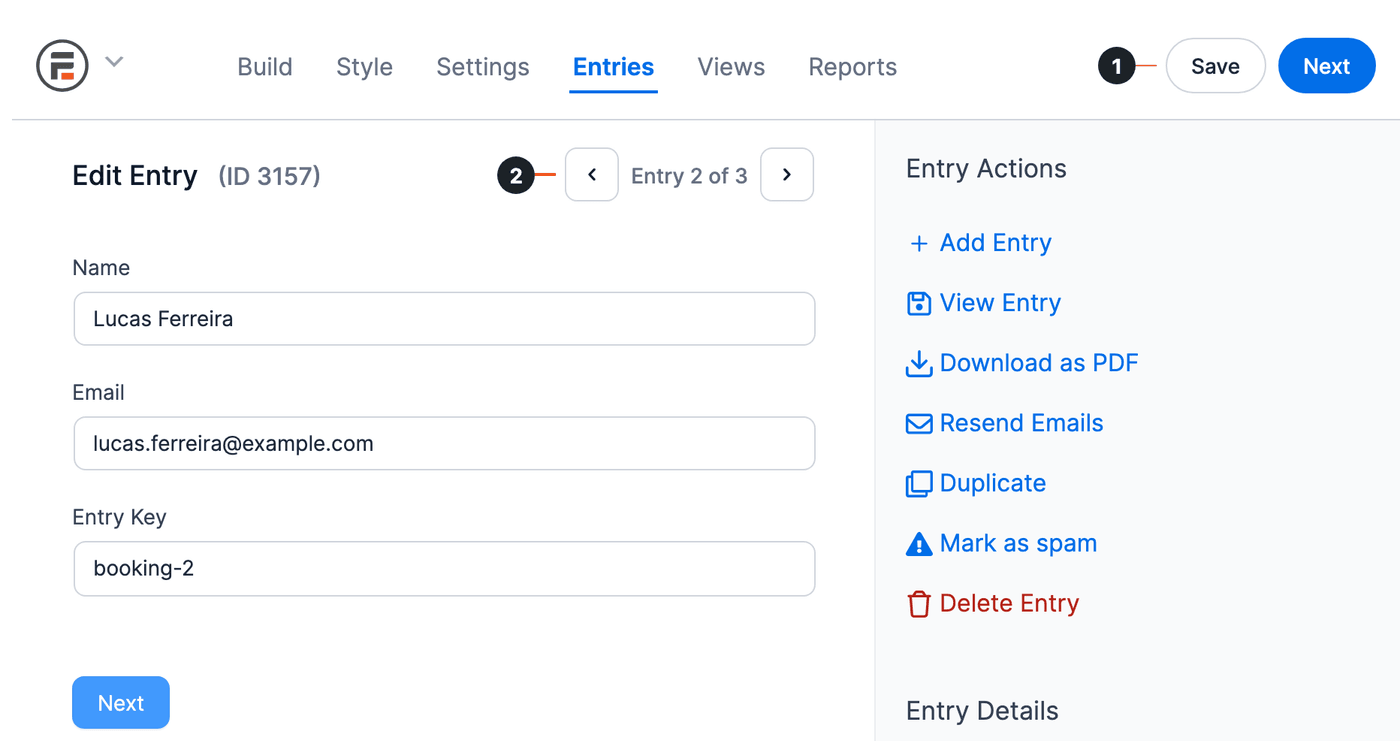Select the Entries tab

click(x=613, y=67)
